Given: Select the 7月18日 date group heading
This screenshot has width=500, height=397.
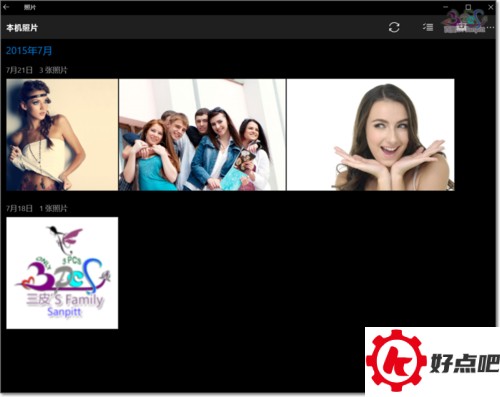Looking at the screenshot, I should tap(19, 208).
